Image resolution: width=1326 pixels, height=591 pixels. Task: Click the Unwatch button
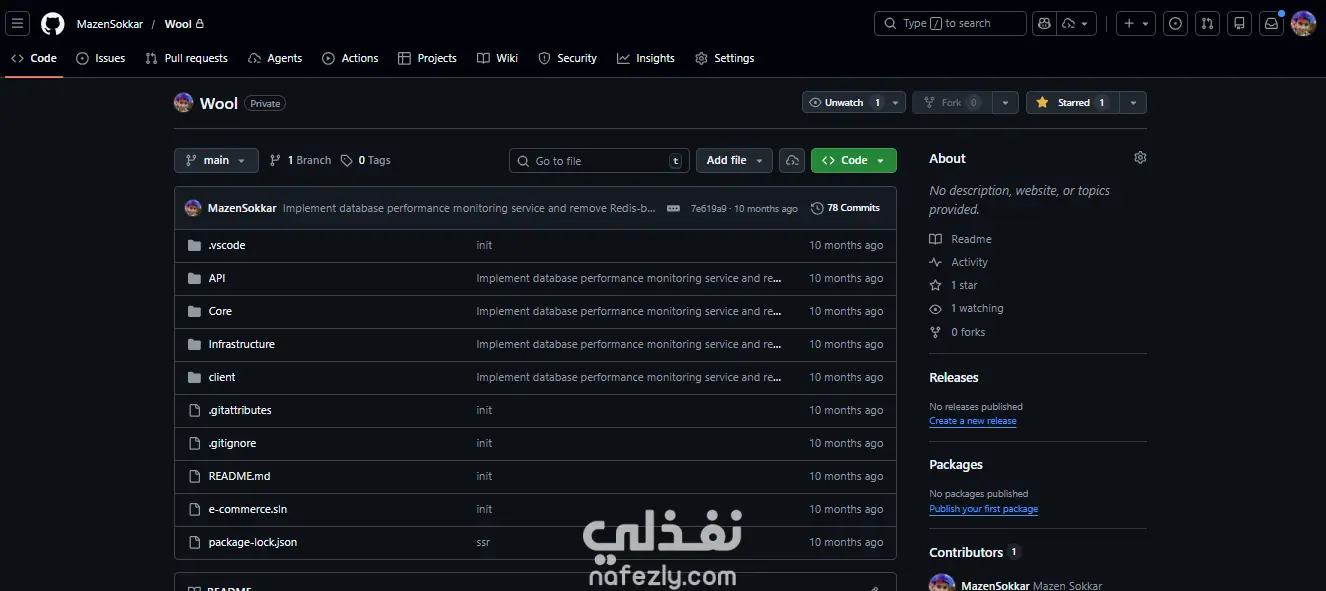click(x=845, y=103)
